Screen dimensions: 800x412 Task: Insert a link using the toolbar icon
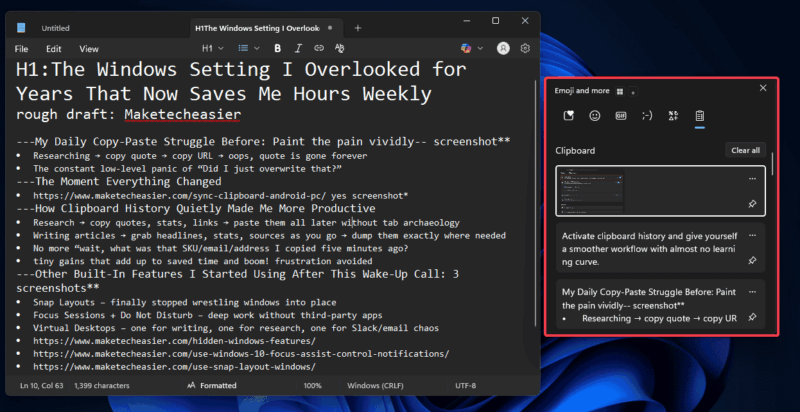[x=319, y=48]
